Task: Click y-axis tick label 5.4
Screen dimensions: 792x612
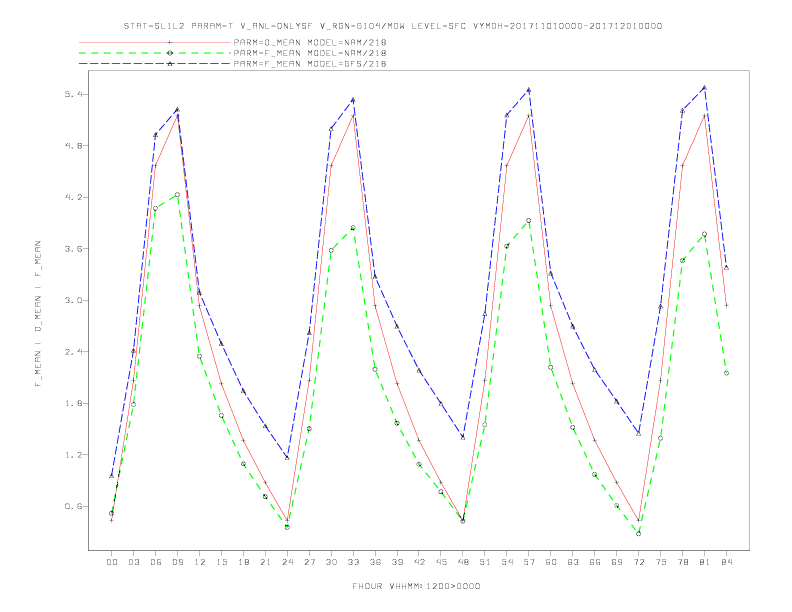Action: 72,94
